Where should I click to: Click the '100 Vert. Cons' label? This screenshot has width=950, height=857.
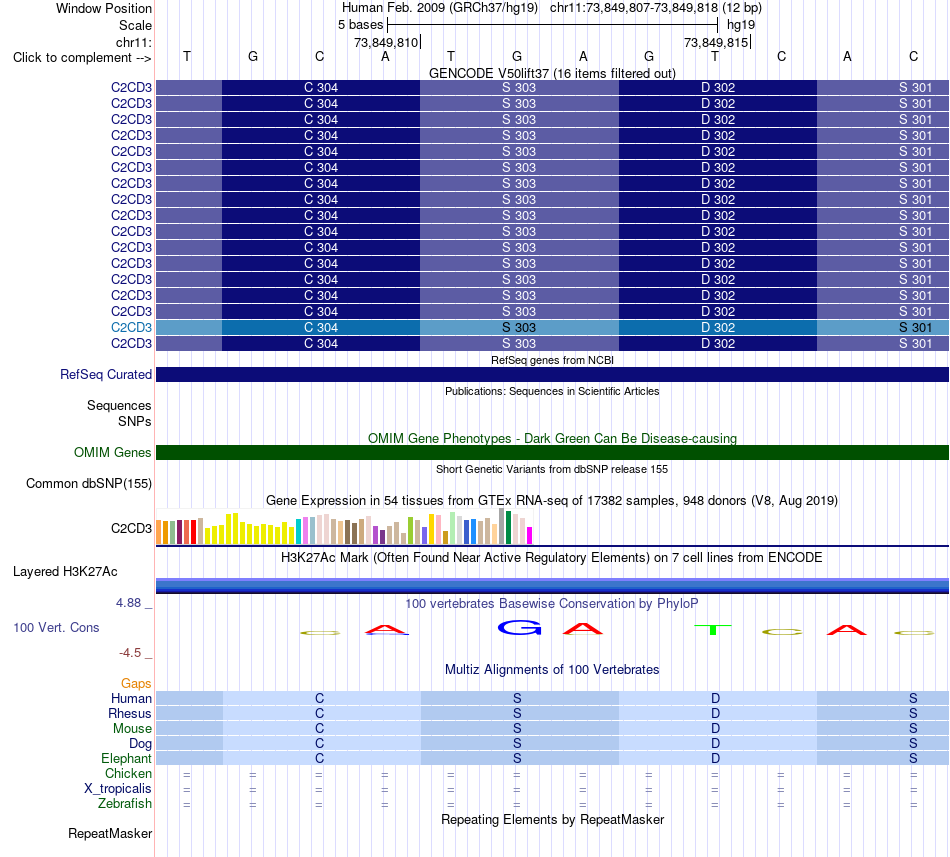pyautogui.click(x=56, y=627)
